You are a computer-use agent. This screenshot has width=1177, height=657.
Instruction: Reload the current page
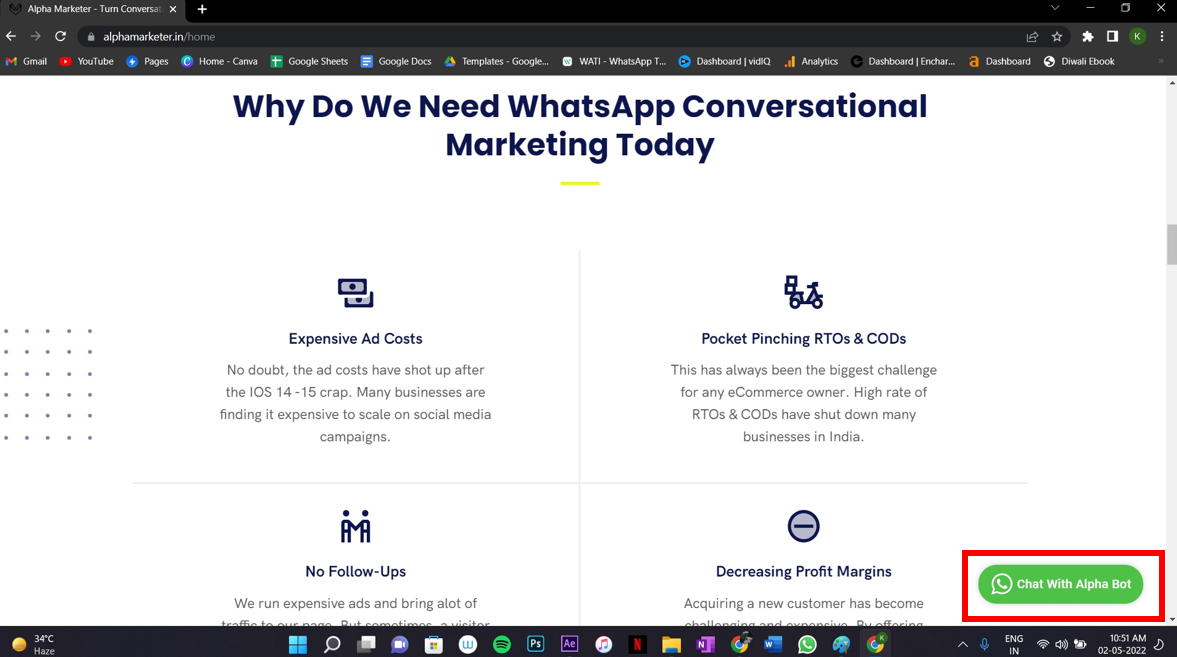click(60, 36)
